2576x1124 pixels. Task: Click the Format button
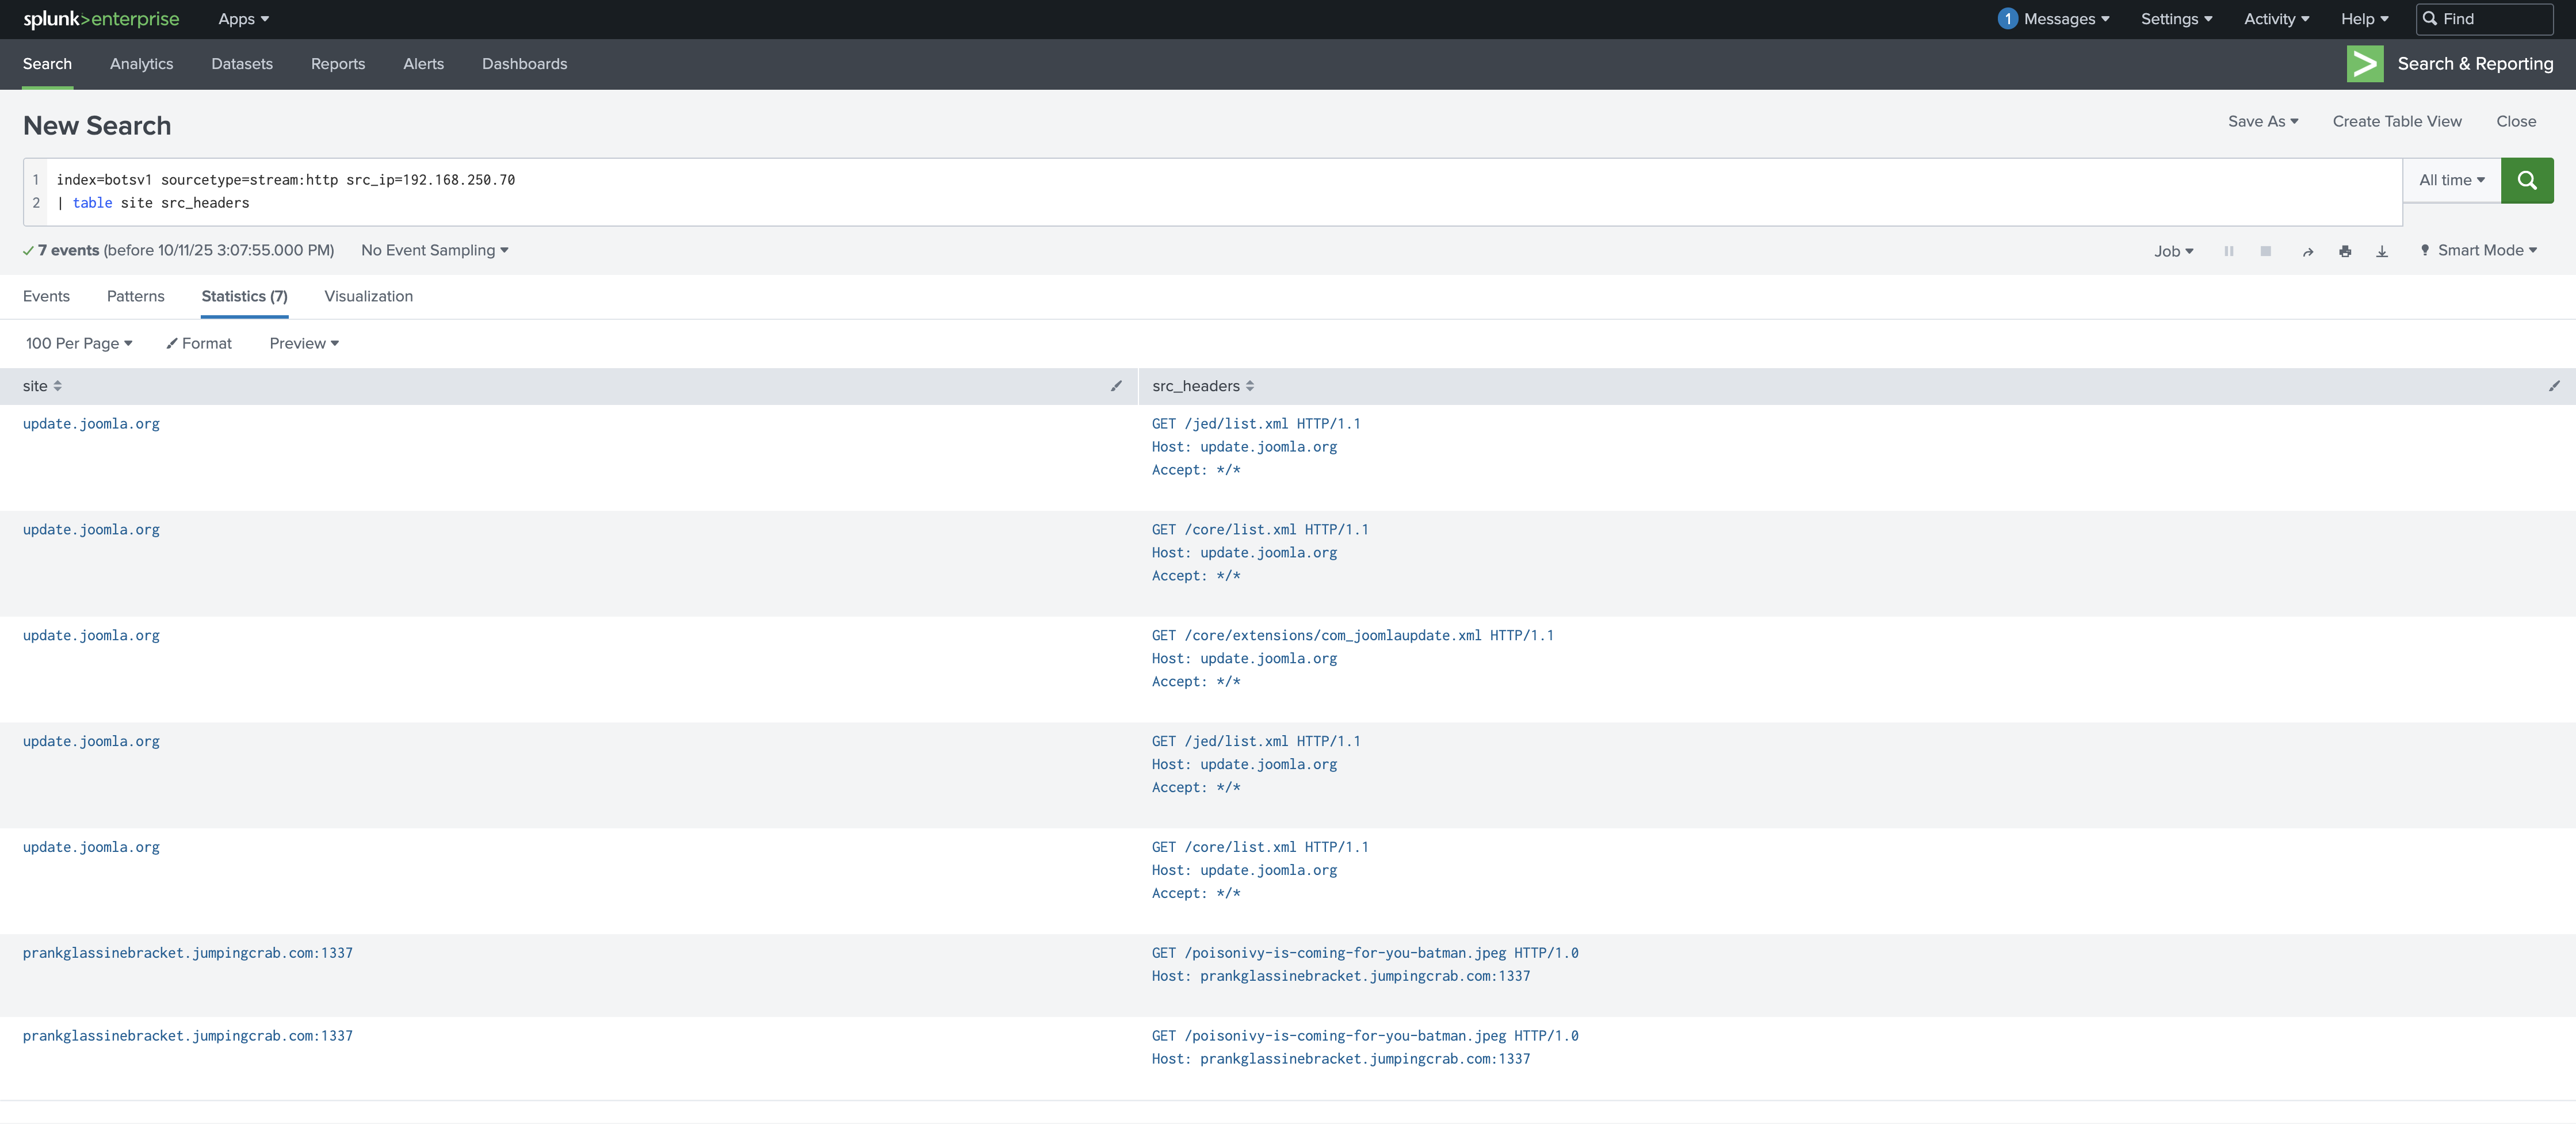pyautogui.click(x=199, y=343)
